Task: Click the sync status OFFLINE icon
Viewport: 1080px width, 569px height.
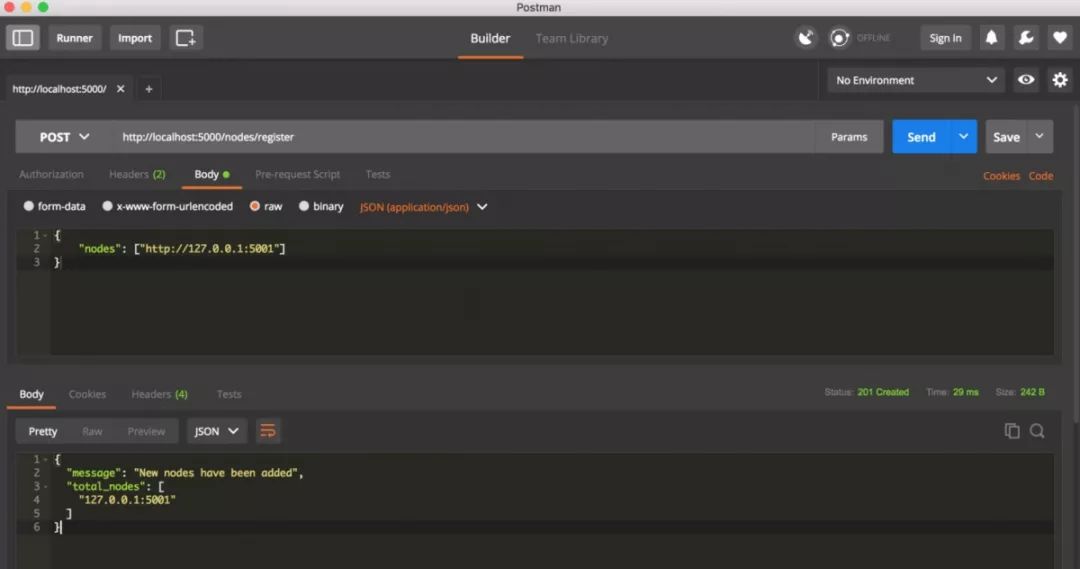Action: point(839,38)
